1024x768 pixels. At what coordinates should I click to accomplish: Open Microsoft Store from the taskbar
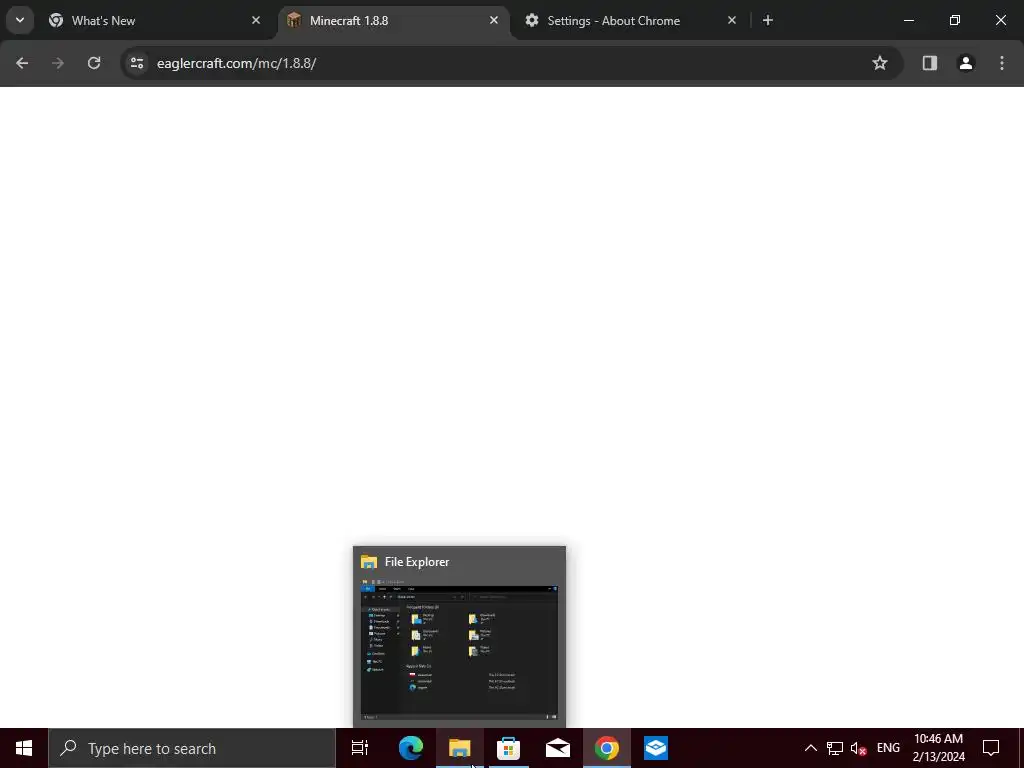tap(509, 748)
